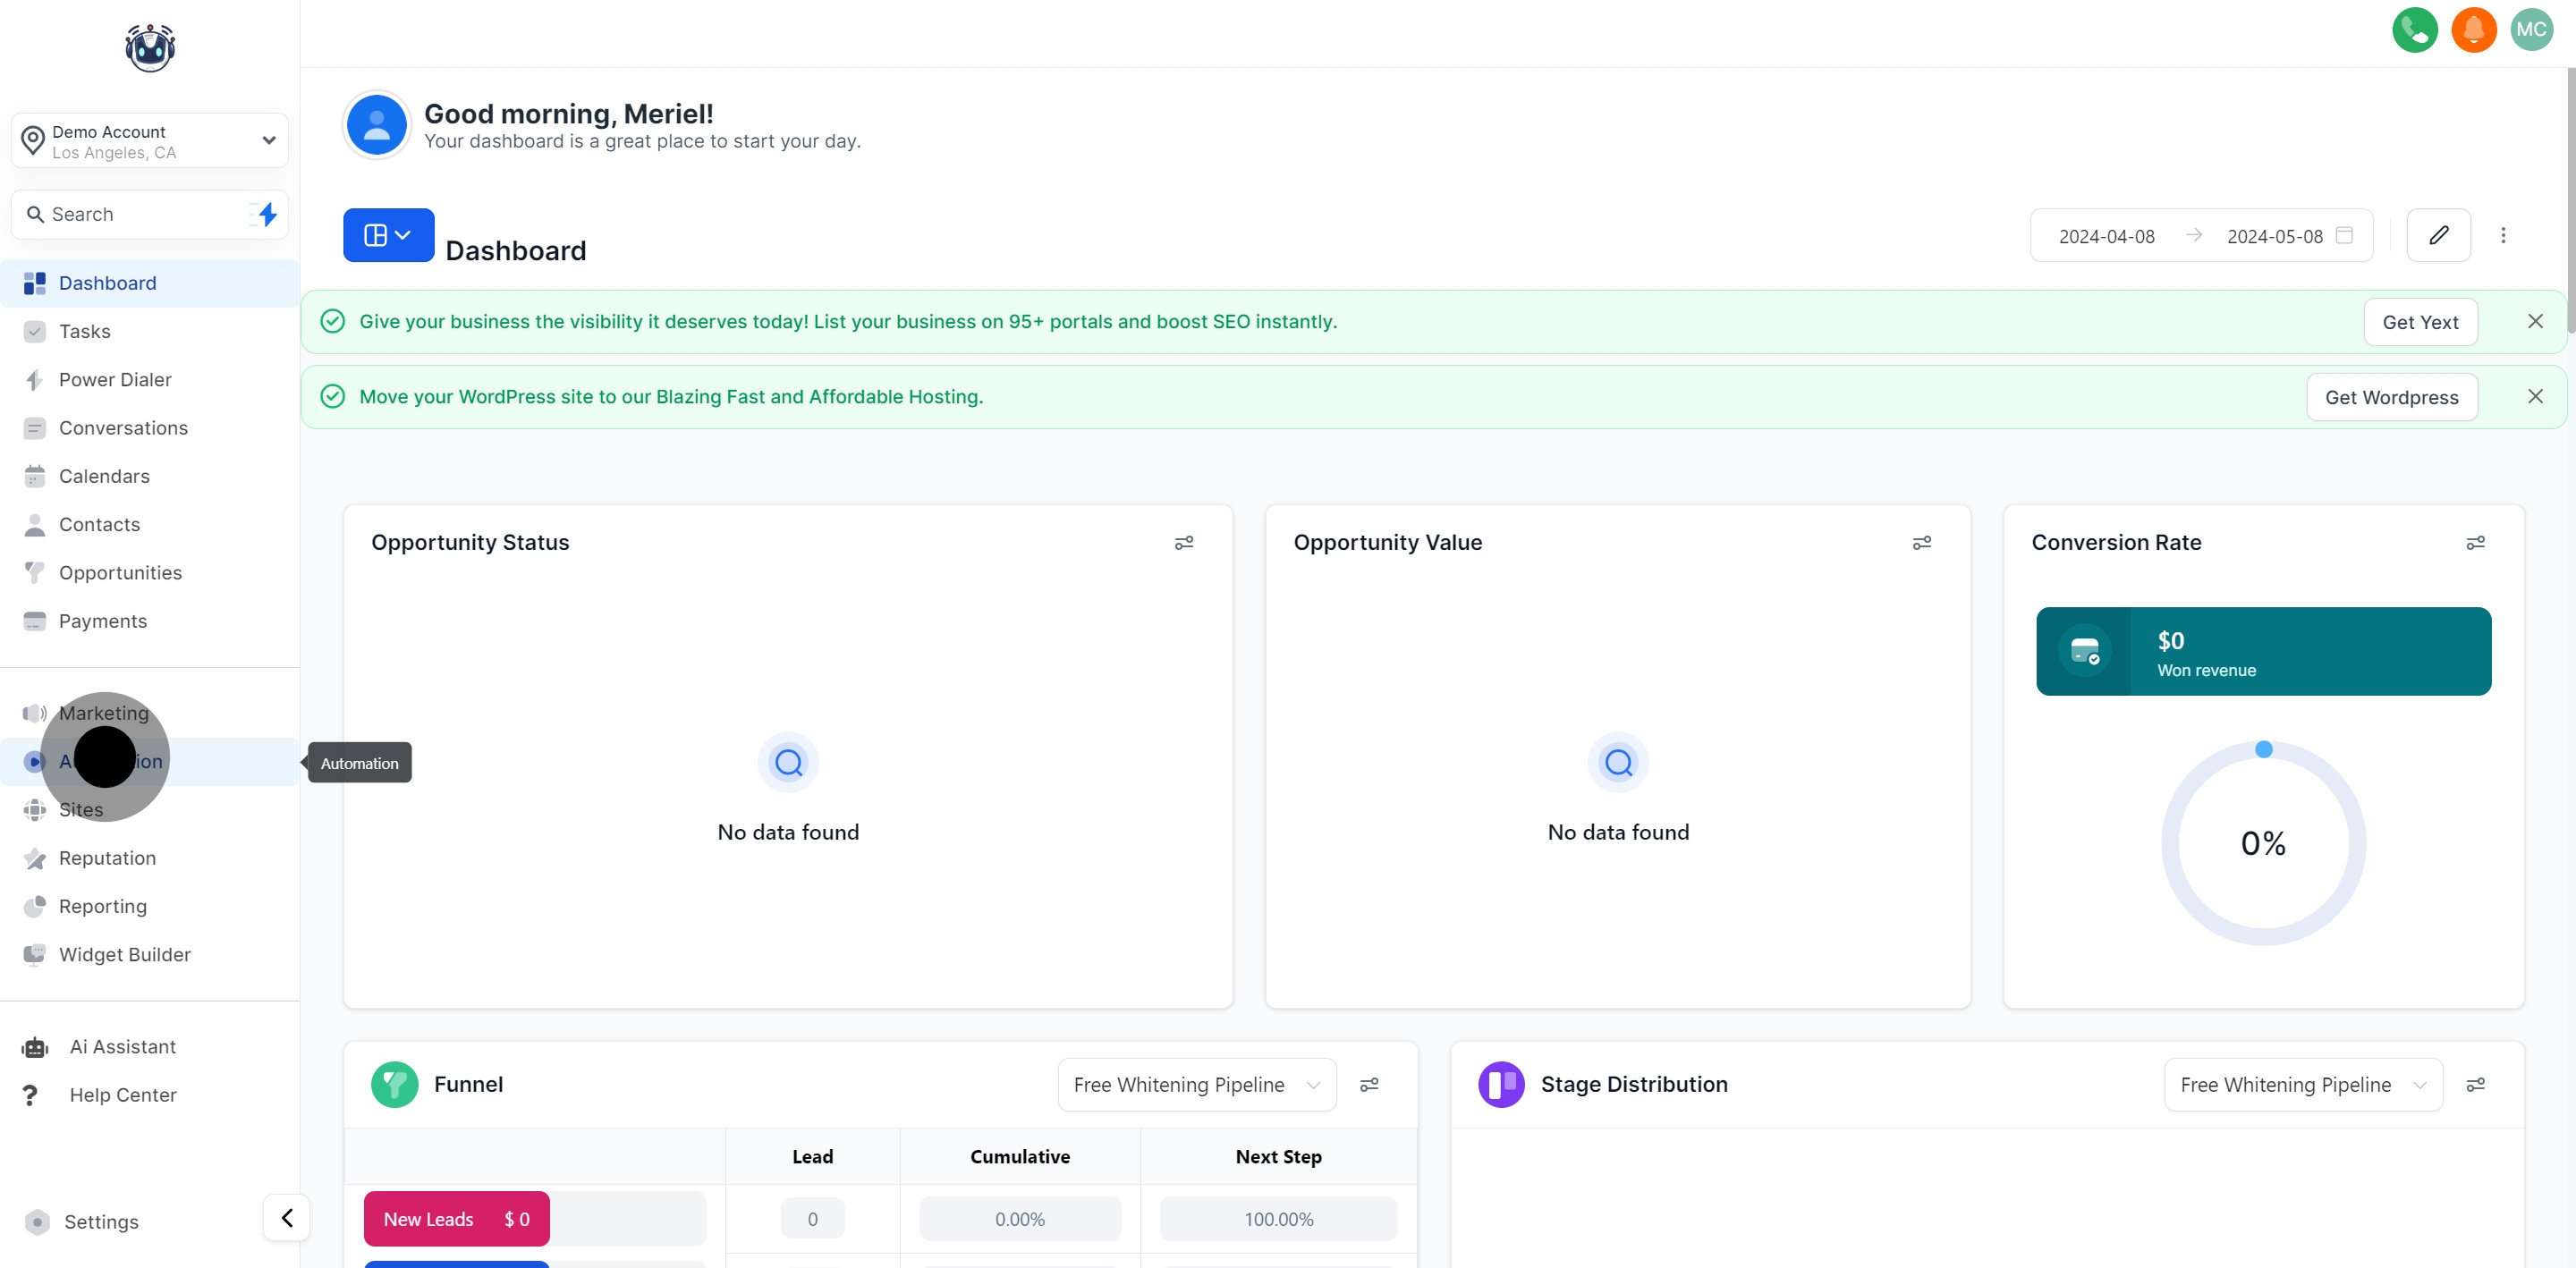Open notifications via the orange bell icon
The image size is (2576, 1268).
tap(2474, 30)
